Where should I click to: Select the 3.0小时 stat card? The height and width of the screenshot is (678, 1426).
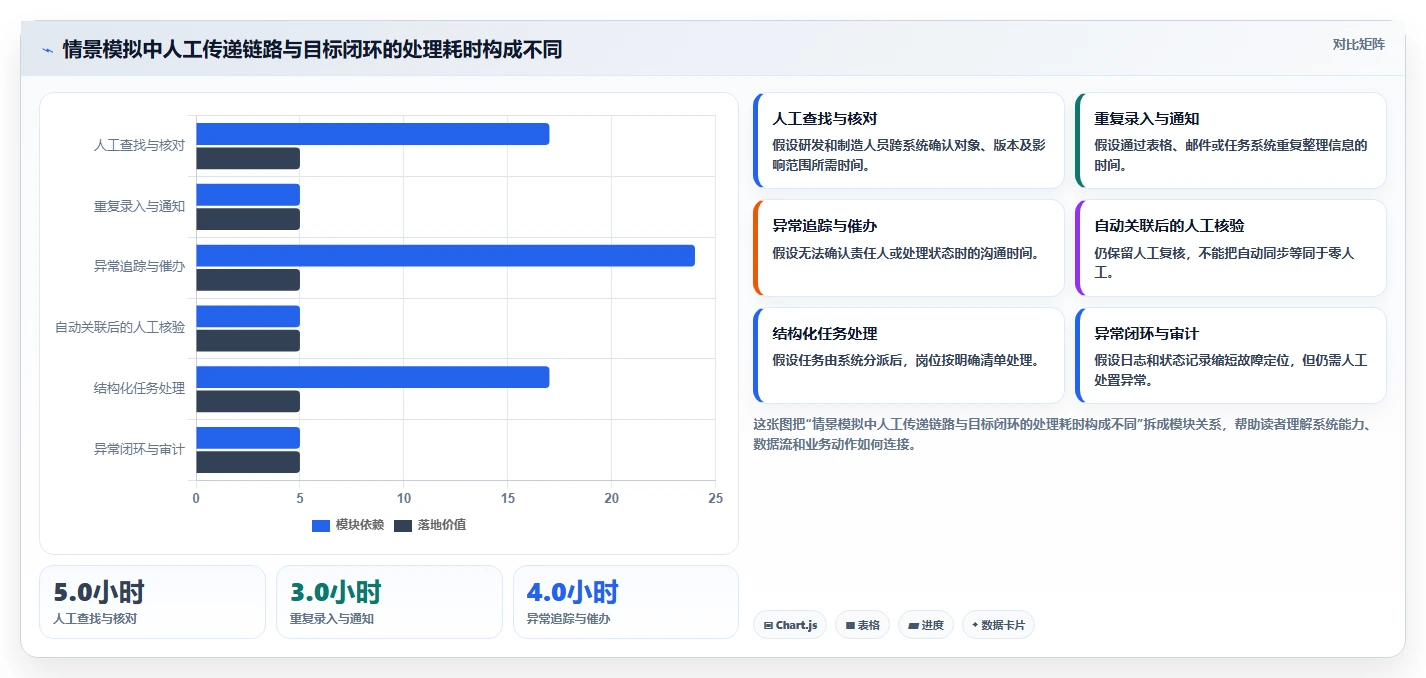389,602
